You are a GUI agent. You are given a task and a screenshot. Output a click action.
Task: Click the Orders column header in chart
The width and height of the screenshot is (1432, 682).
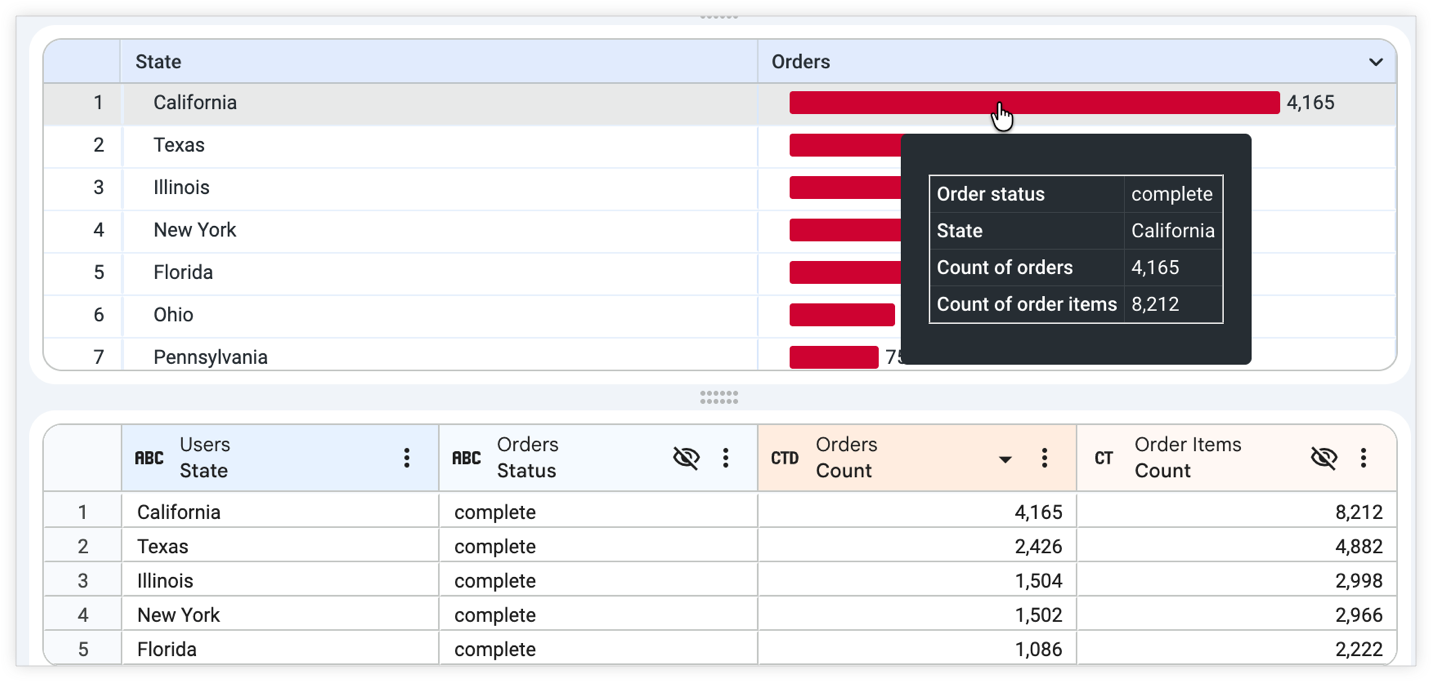pos(1076,62)
